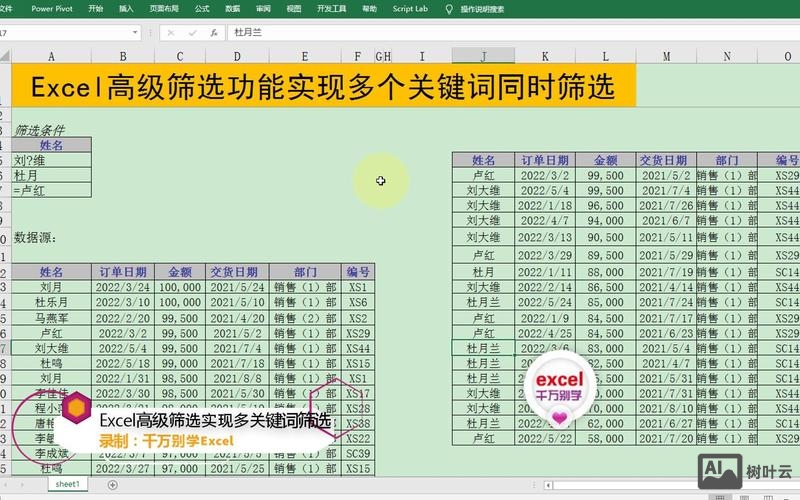The height and width of the screenshot is (500, 800).
Task: Click the result date cell 2022/5/22
Action: [x=545, y=438]
